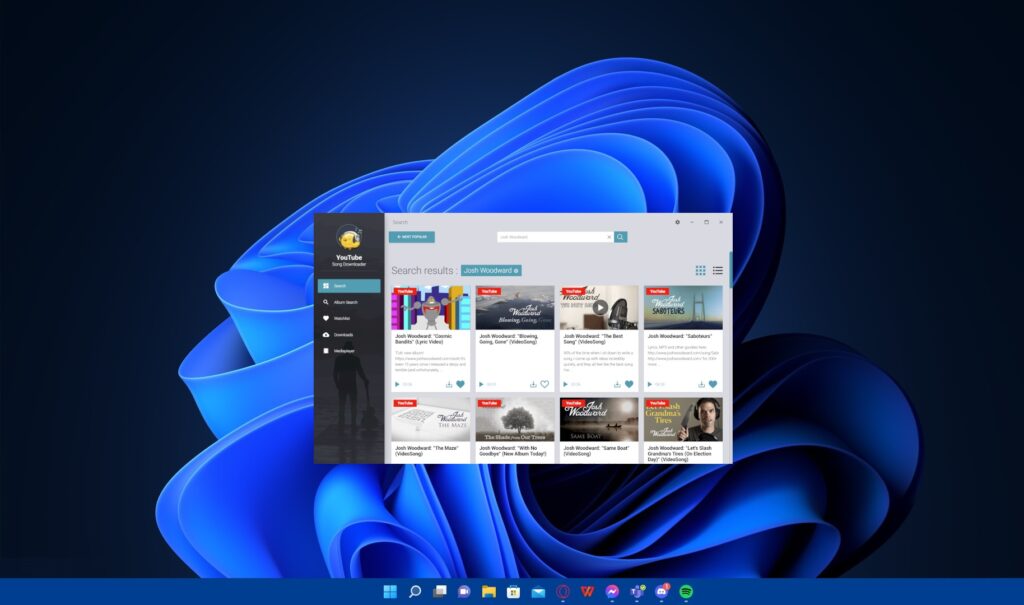Add Blowing, Going, Gone to favorites

click(545, 385)
